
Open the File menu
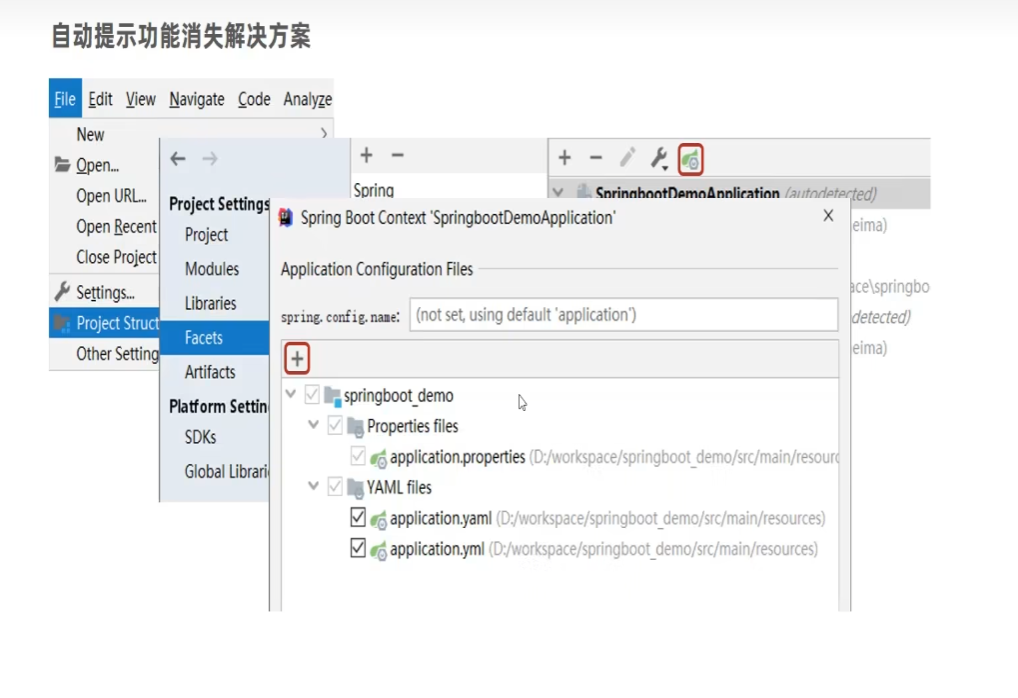[x=65, y=99]
